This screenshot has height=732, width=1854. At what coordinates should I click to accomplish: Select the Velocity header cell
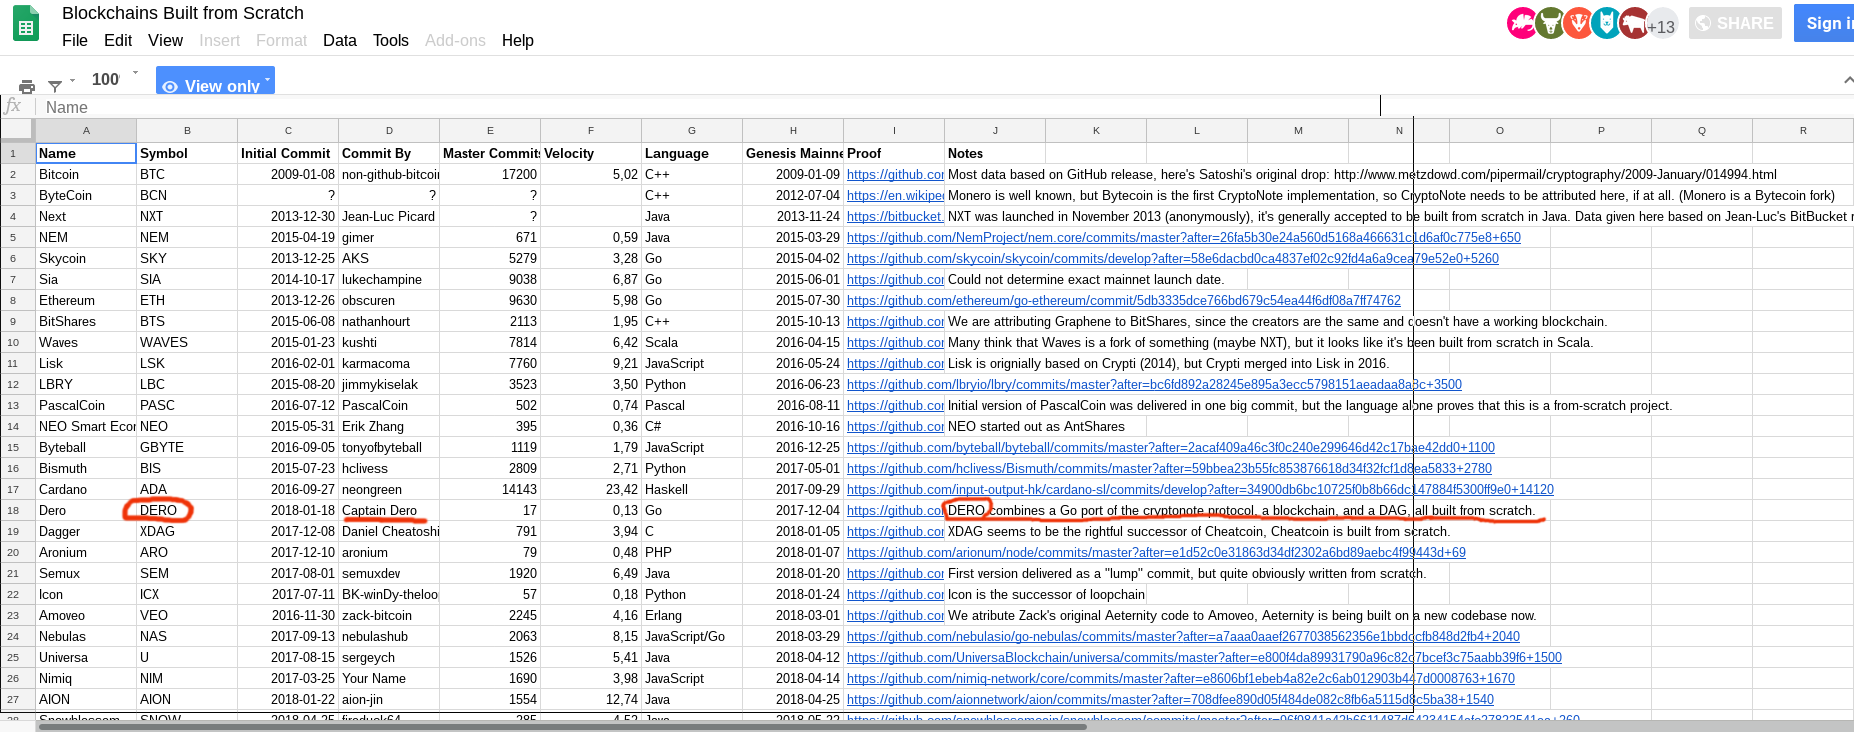coord(591,153)
